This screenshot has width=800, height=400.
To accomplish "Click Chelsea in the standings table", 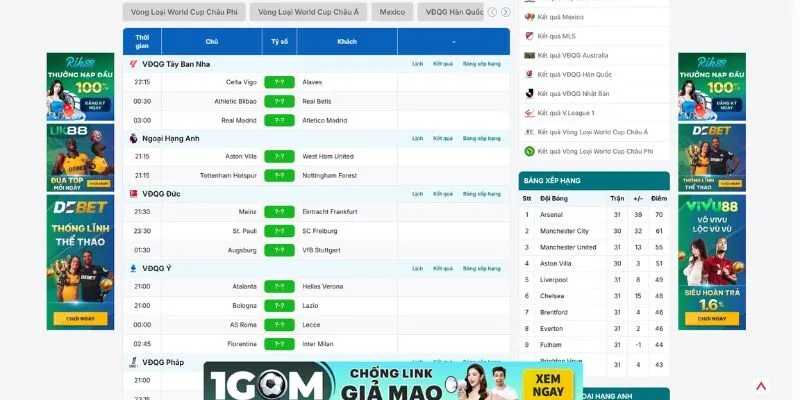I will pos(552,296).
